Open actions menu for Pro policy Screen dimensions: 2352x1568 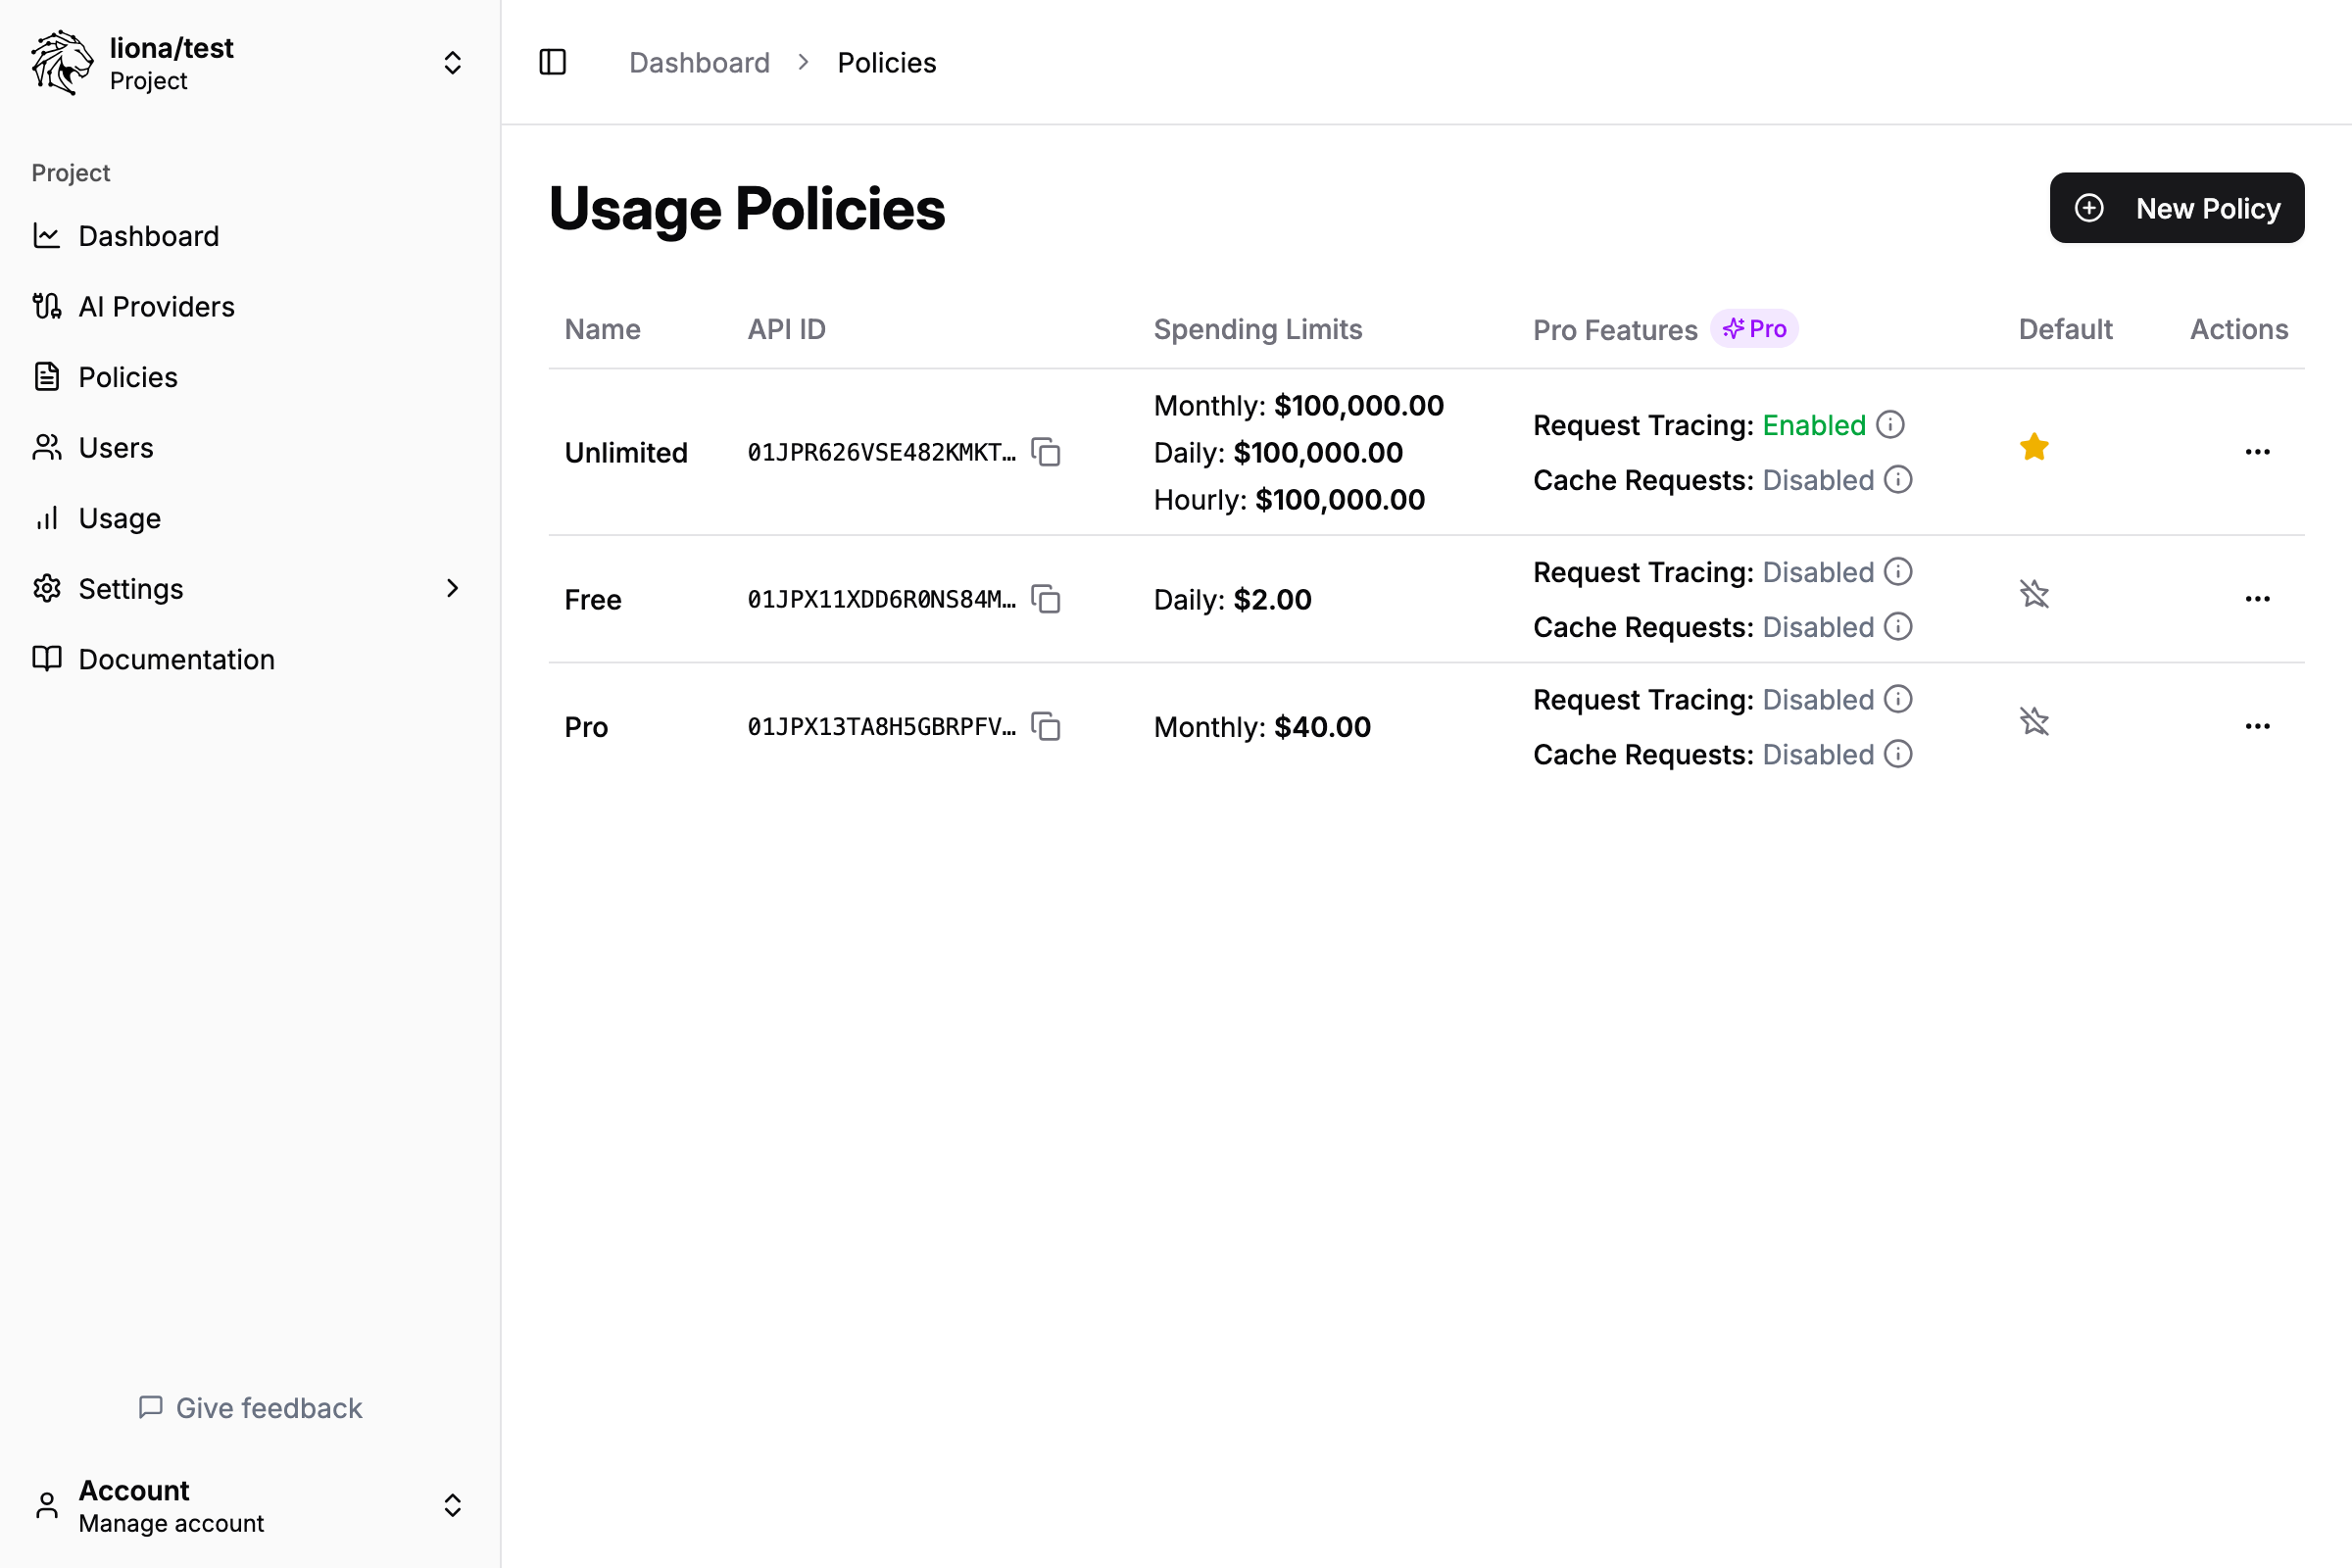(x=2257, y=726)
